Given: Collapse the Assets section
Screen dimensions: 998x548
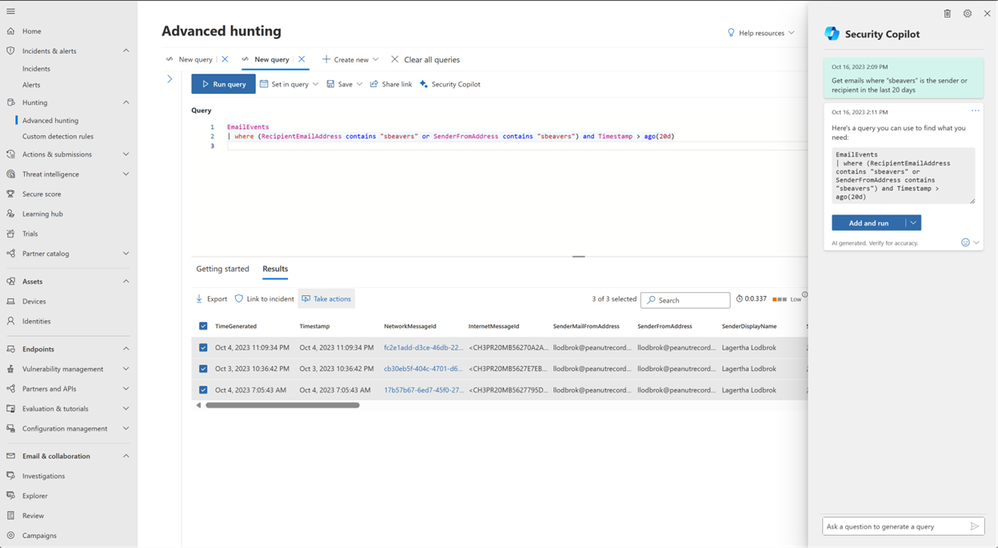Looking at the screenshot, I should pos(126,281).
